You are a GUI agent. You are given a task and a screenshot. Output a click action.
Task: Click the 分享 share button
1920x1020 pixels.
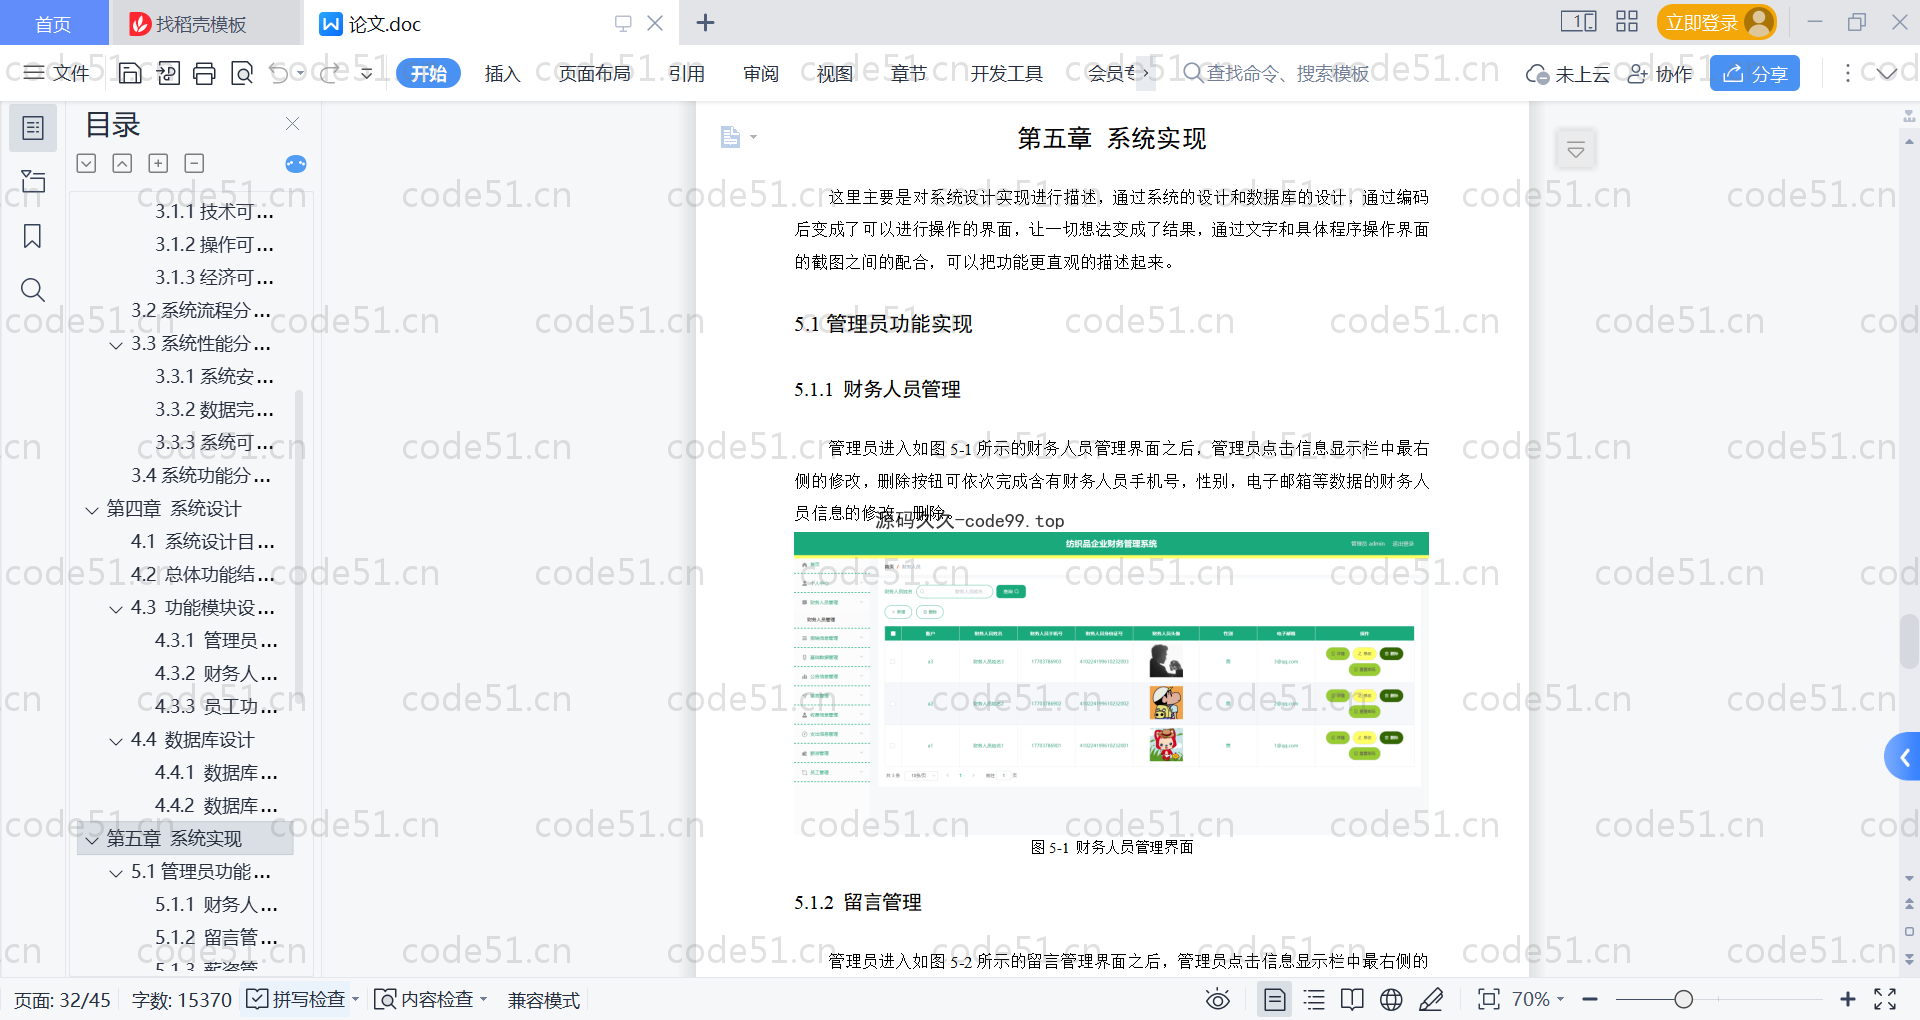pos(1754,73)
